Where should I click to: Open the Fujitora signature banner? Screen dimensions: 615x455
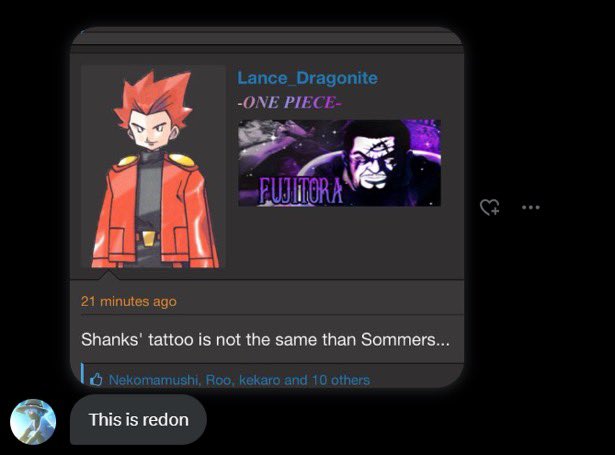pyautogui.click(x=339, y=163)
